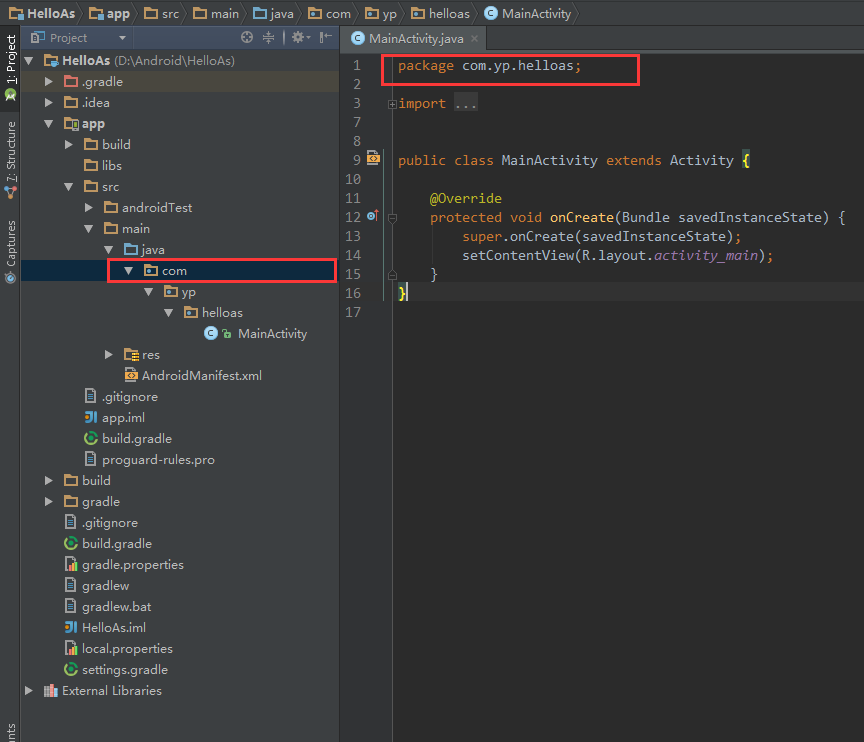Expand External Libraries node

pos(29,690)
